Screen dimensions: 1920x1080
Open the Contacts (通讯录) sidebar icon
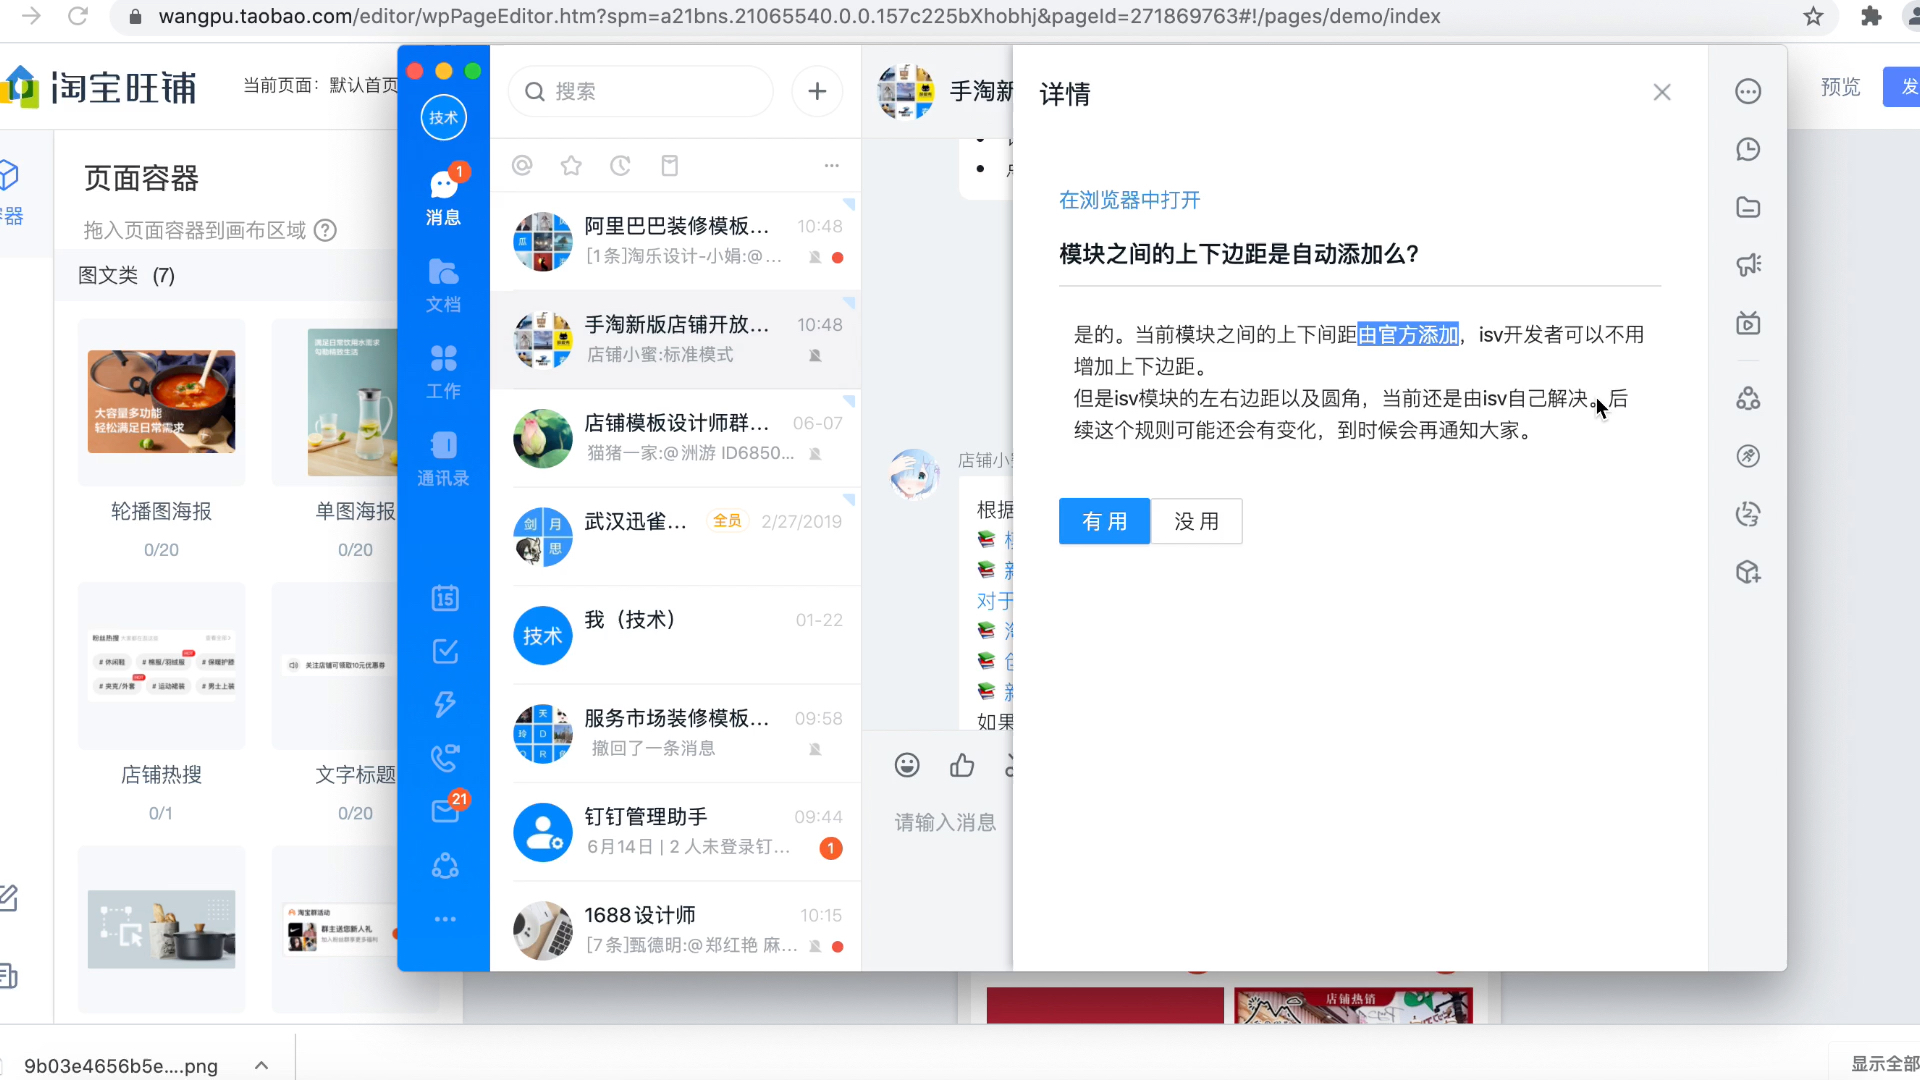point(443,459)
